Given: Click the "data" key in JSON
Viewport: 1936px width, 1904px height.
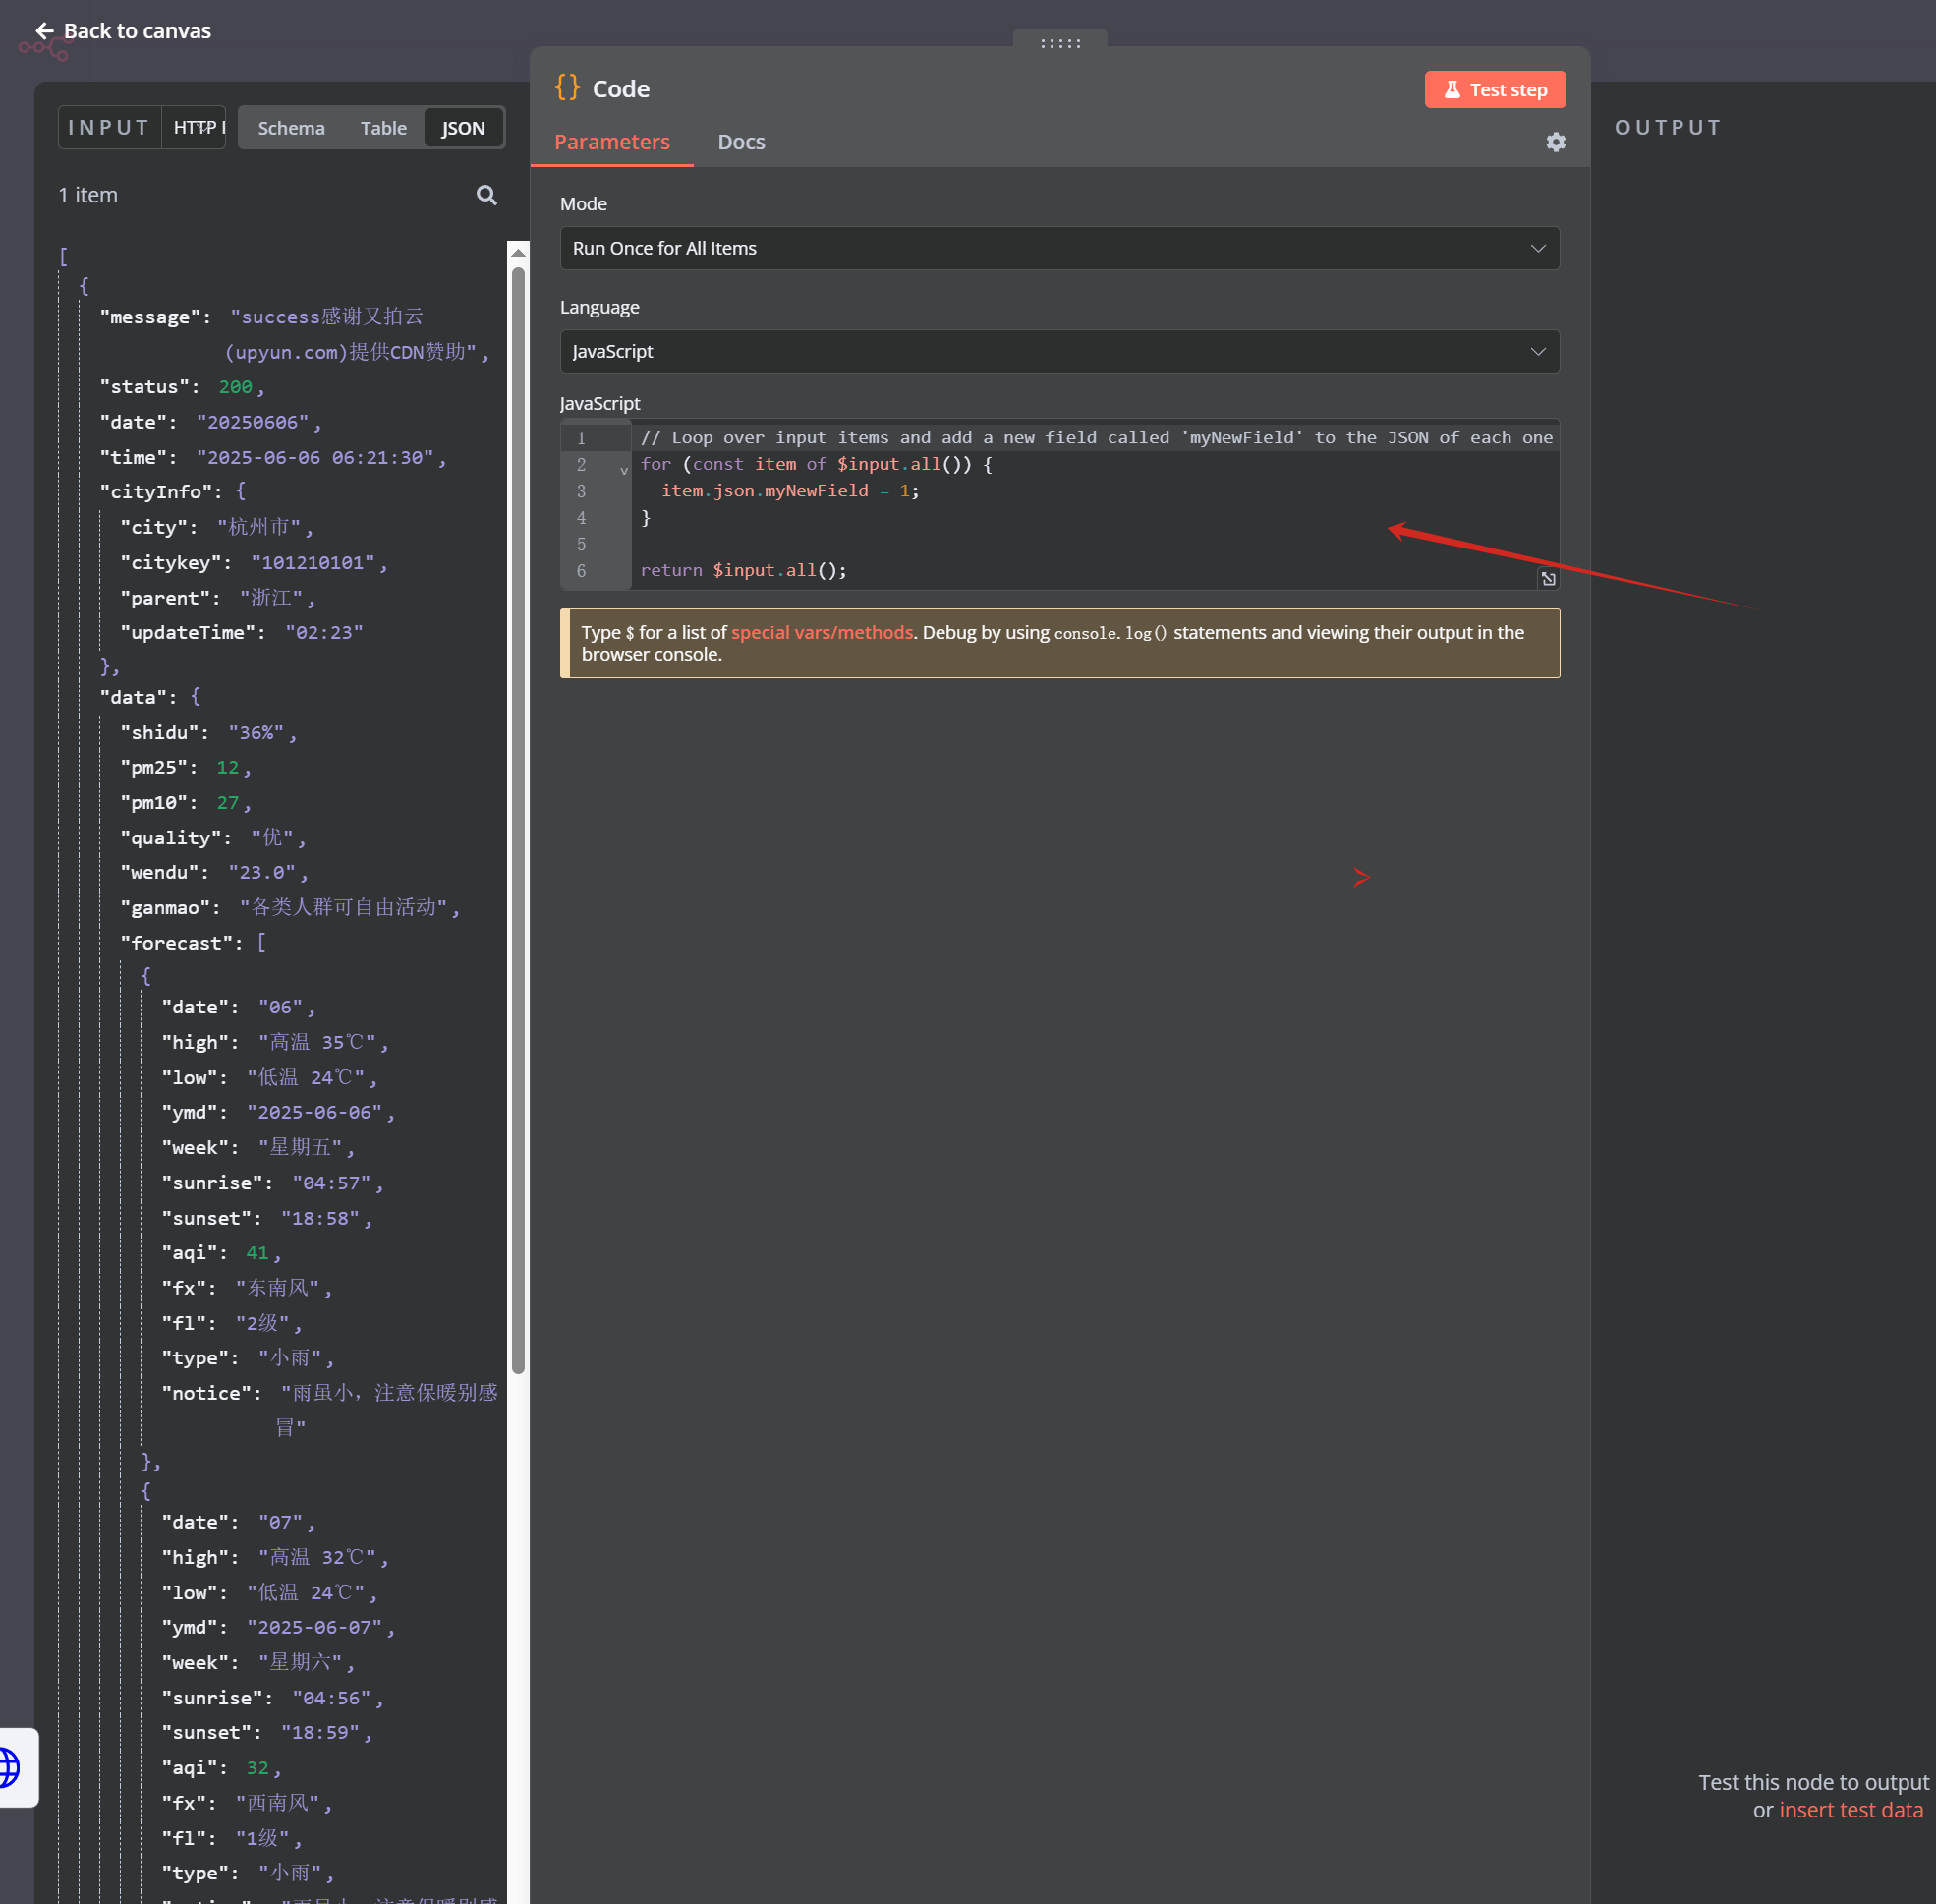Looking at the screenshot, I should (138, 697).
